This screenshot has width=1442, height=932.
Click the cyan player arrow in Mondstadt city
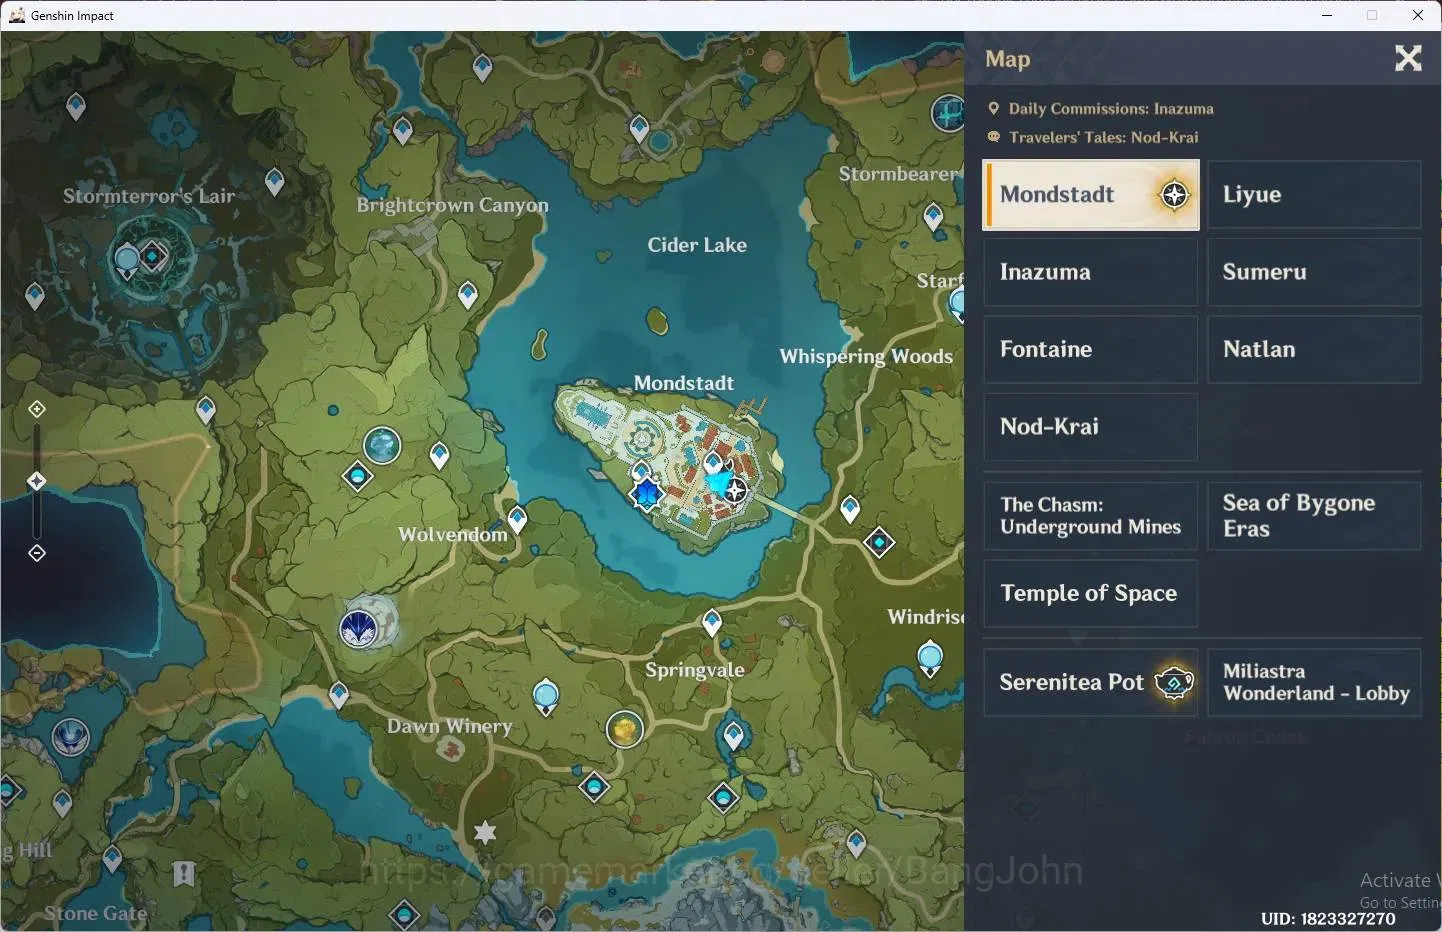point(717,484)
